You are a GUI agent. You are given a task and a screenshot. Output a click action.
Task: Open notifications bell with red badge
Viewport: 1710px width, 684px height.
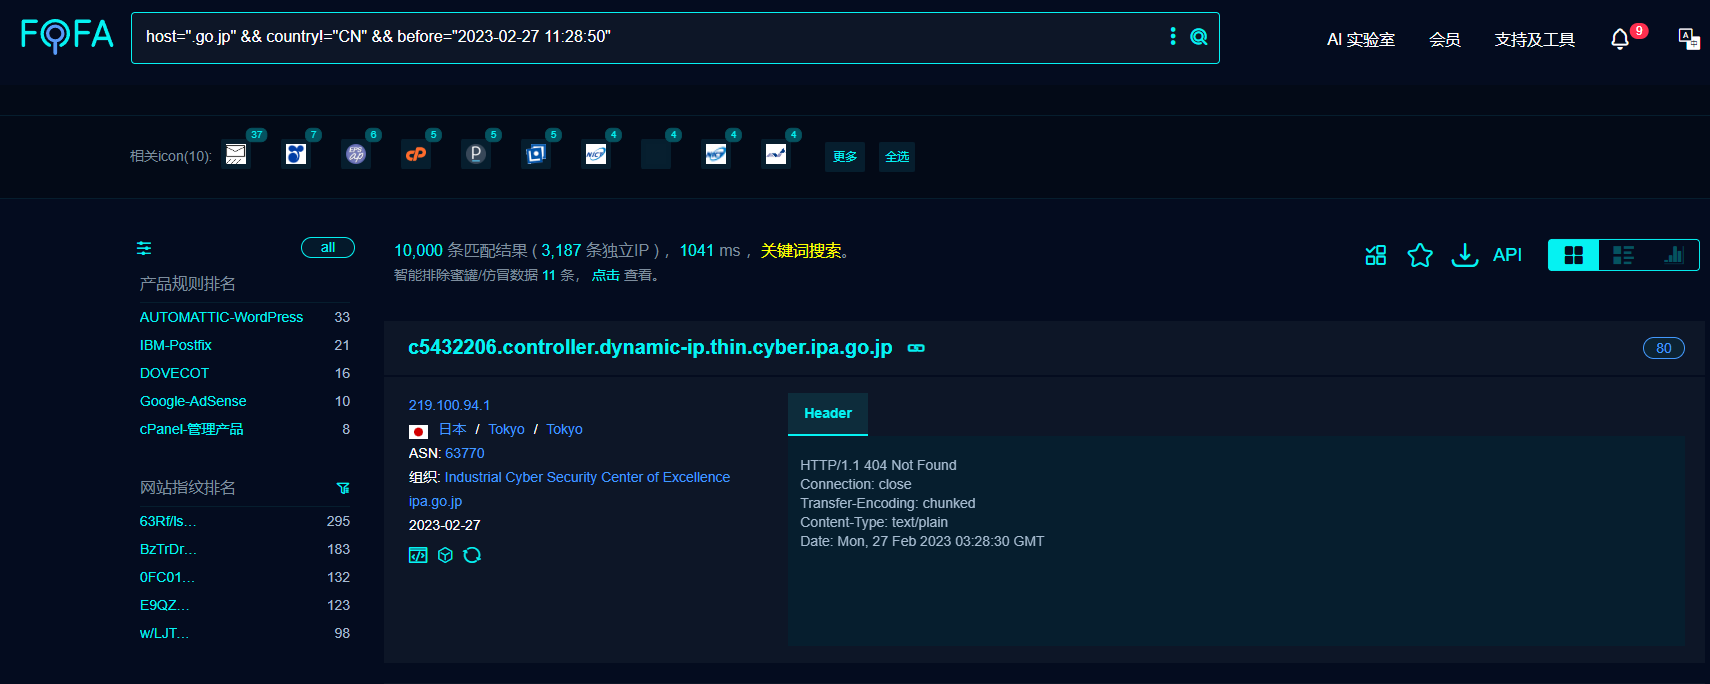point(1620,39)
